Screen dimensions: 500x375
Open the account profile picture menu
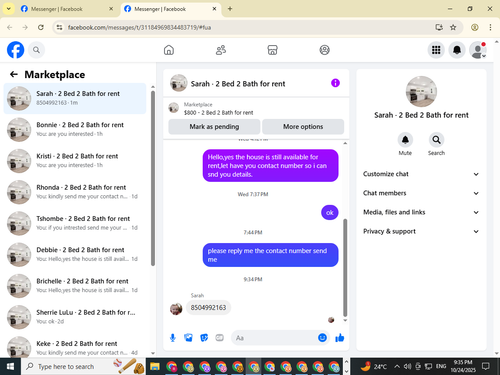tap(478, 50)
